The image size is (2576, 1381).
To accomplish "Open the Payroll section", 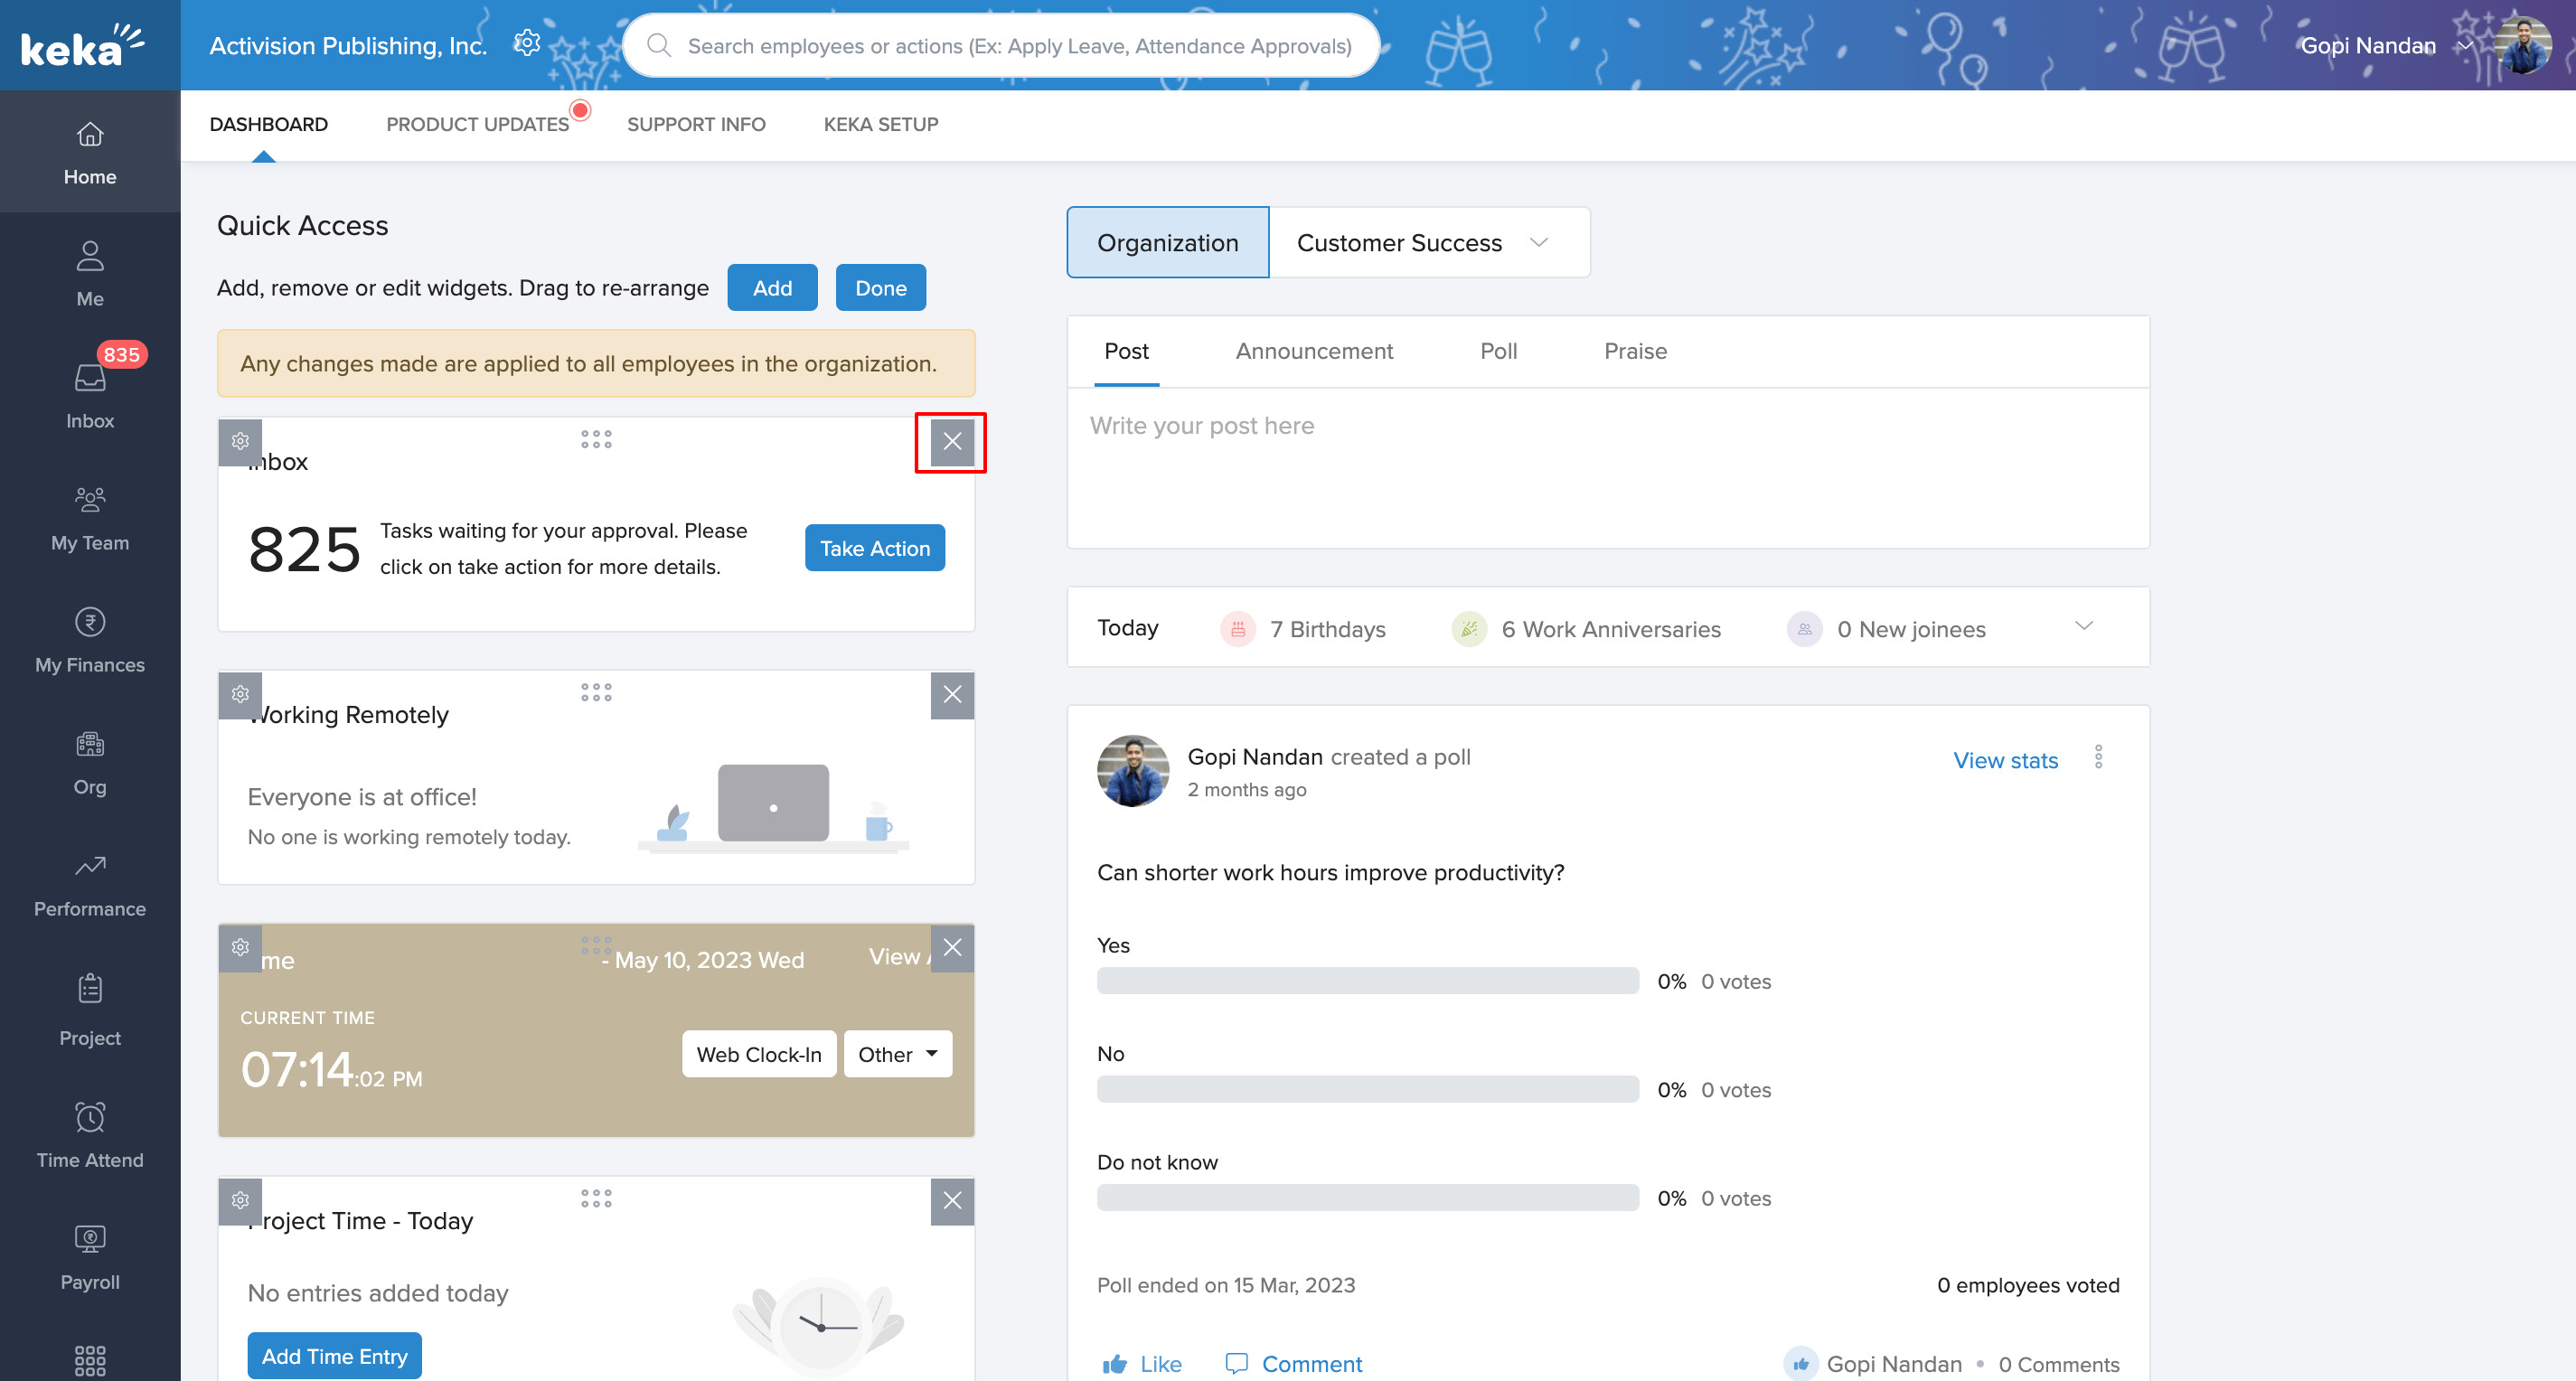I will click(90, 1256).
